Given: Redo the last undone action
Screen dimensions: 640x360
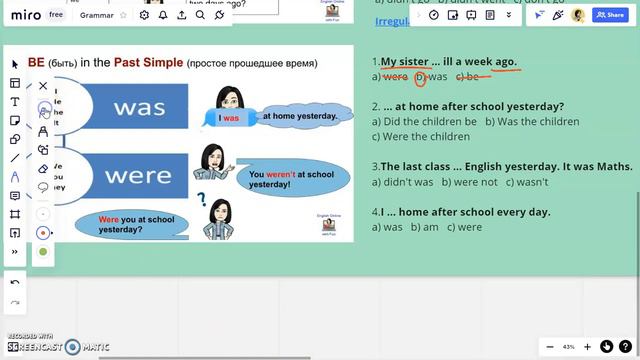Looking at the screenshot, I should (x=15, y=302).
